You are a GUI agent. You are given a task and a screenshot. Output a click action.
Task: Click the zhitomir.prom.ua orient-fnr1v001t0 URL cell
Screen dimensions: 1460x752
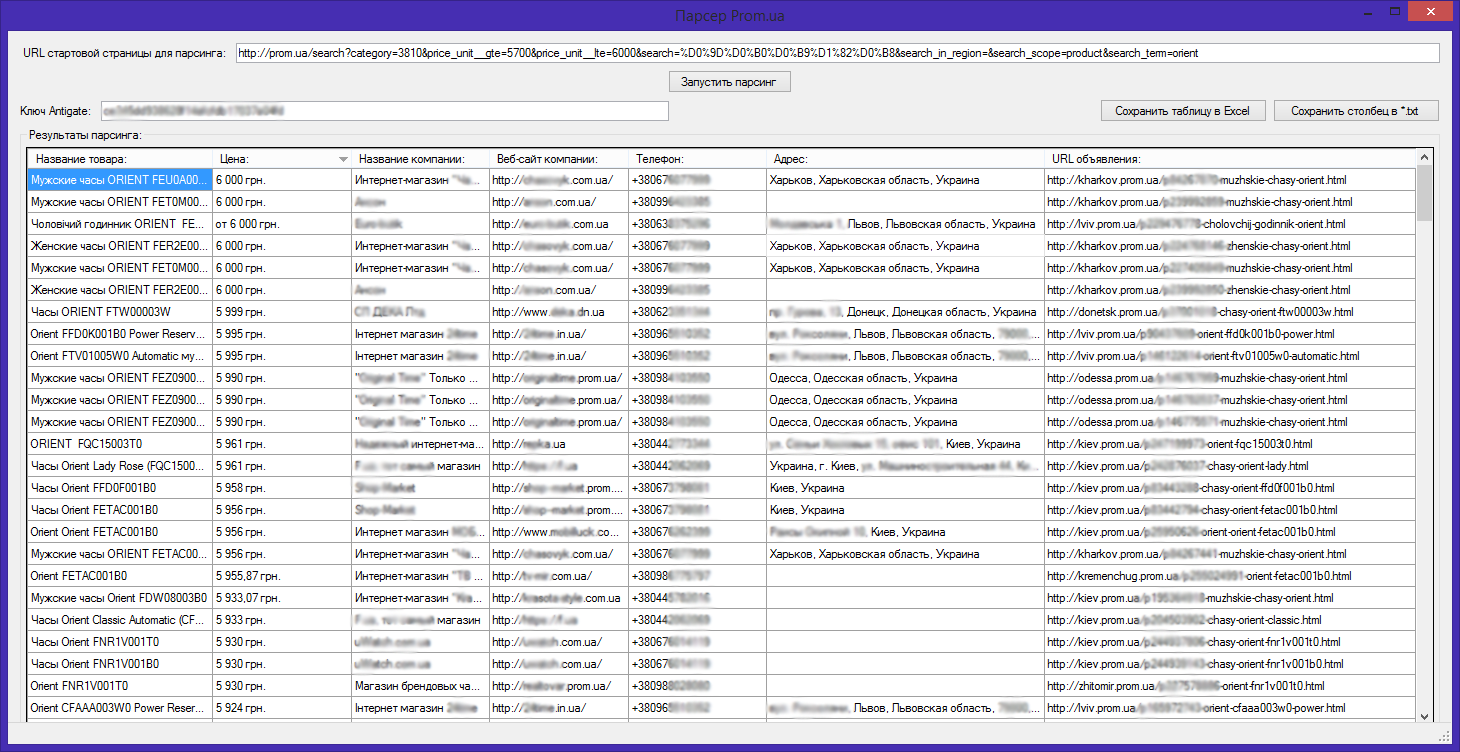[x=1230, y=686]
